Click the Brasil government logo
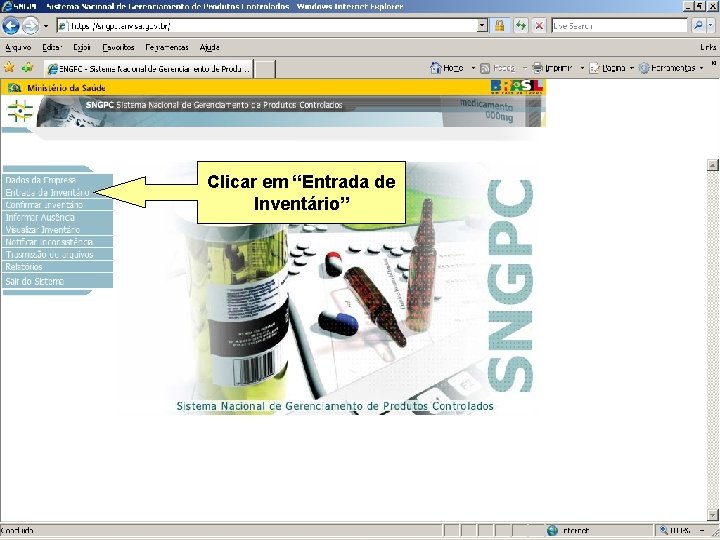Image resolution: width=720 pixels, height=540 pixels. pos(517,86)
